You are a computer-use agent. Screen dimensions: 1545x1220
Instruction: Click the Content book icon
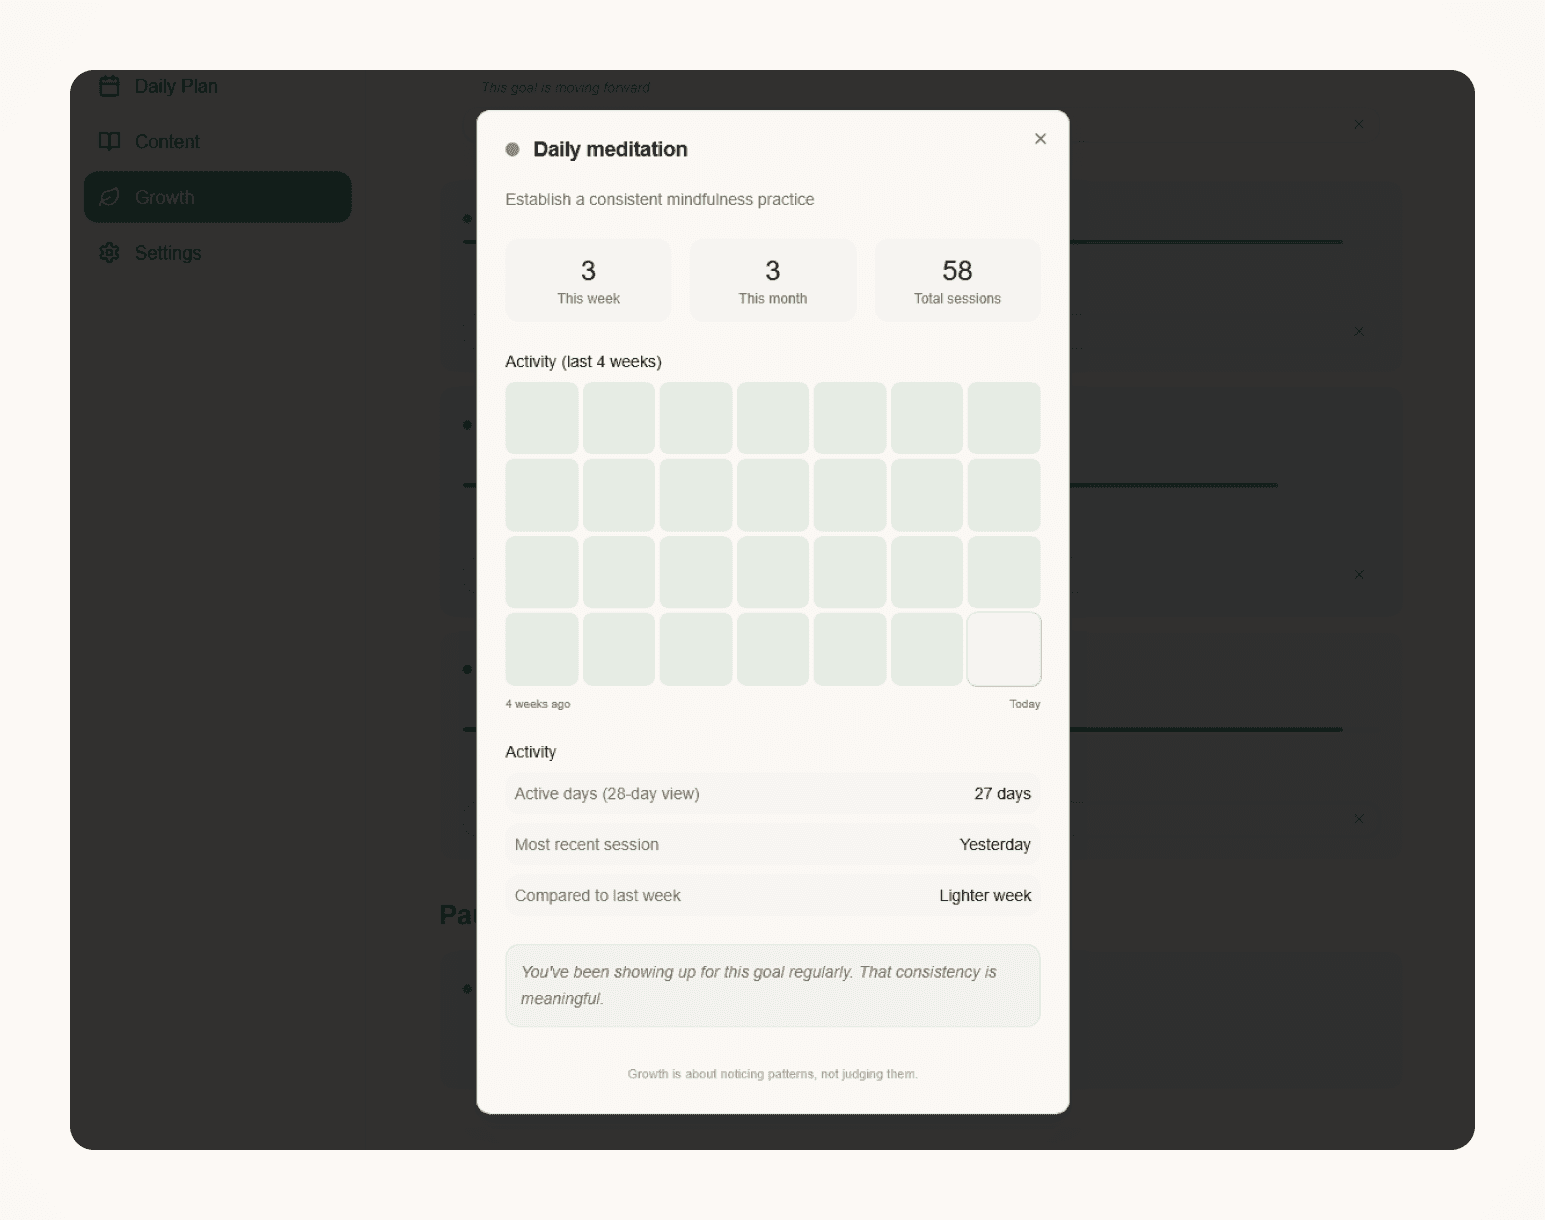click(110, 142)
